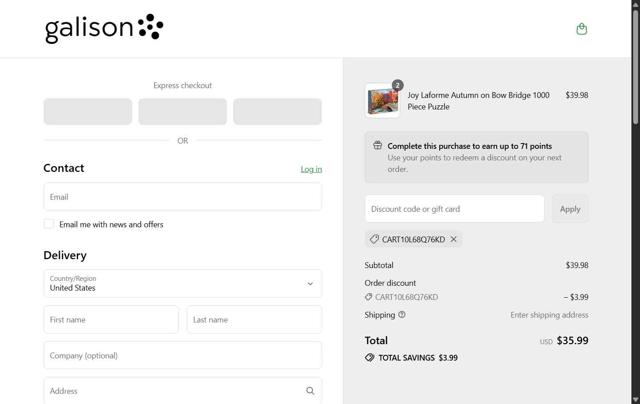640x404 pixels.
Task: Focus the Address field
Action: 183,391
